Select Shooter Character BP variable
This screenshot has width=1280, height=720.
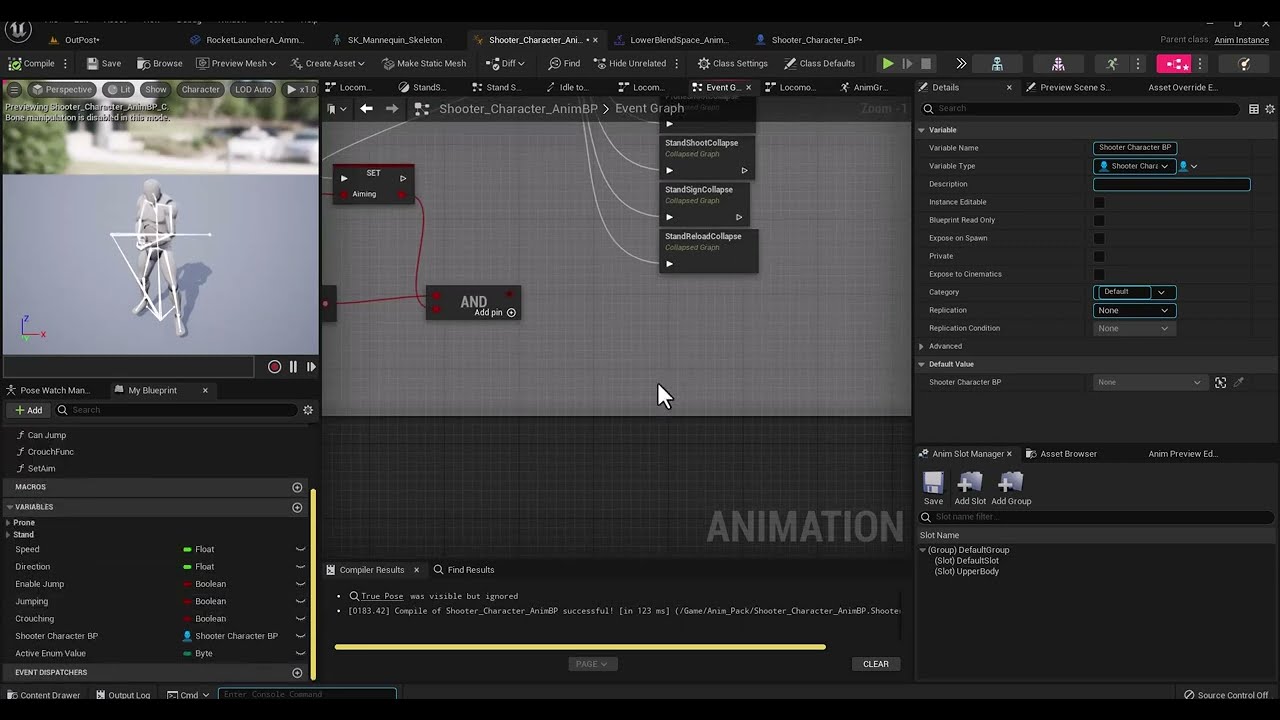56,636
